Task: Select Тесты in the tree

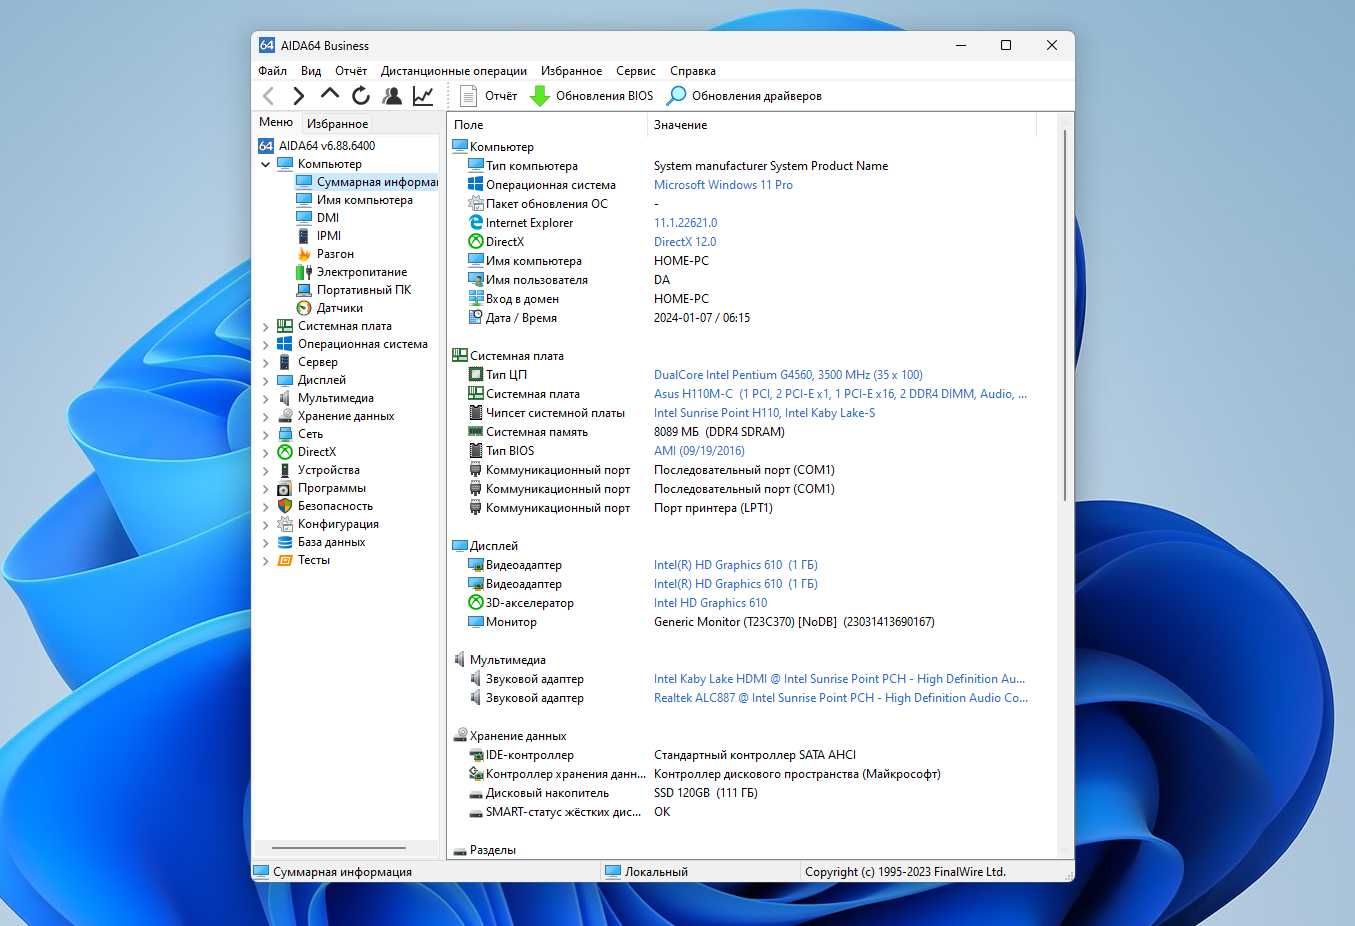Action: click(303, 560)
